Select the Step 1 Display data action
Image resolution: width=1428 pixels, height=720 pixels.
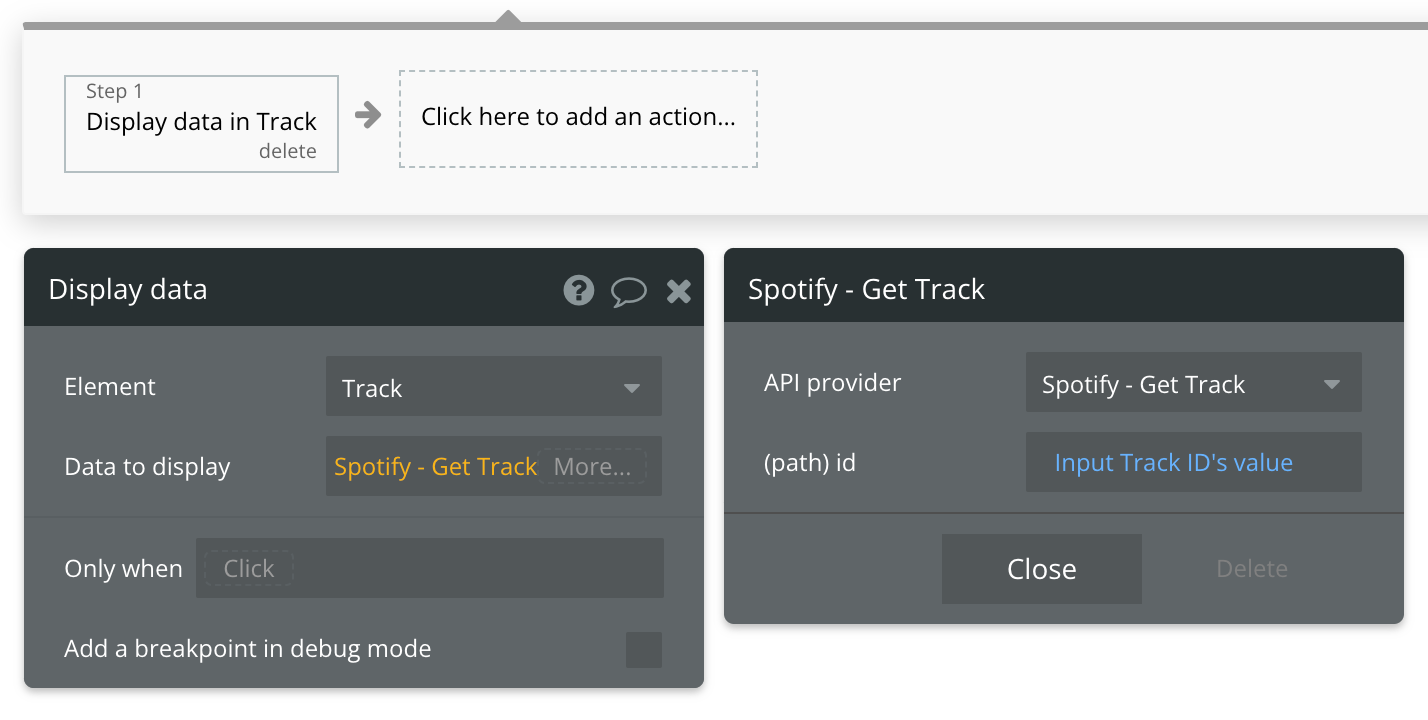pyautogui.click(x=201, y=122)
